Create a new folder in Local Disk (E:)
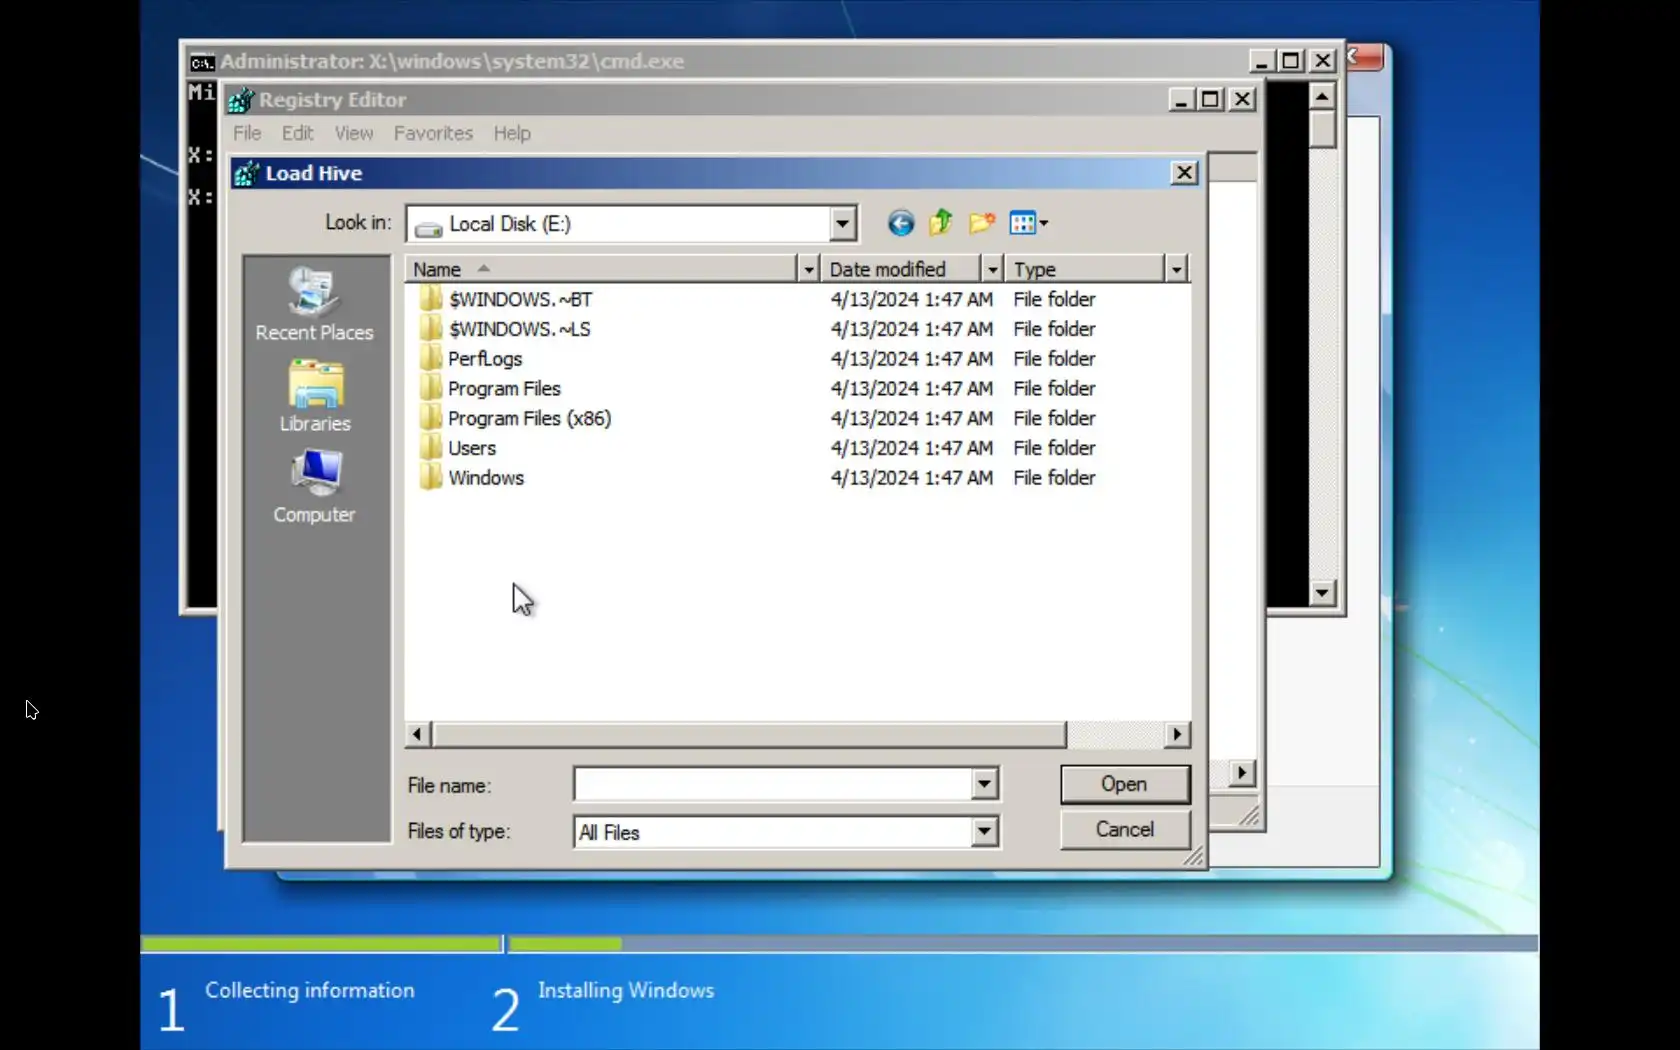 [x=982, y=222]
